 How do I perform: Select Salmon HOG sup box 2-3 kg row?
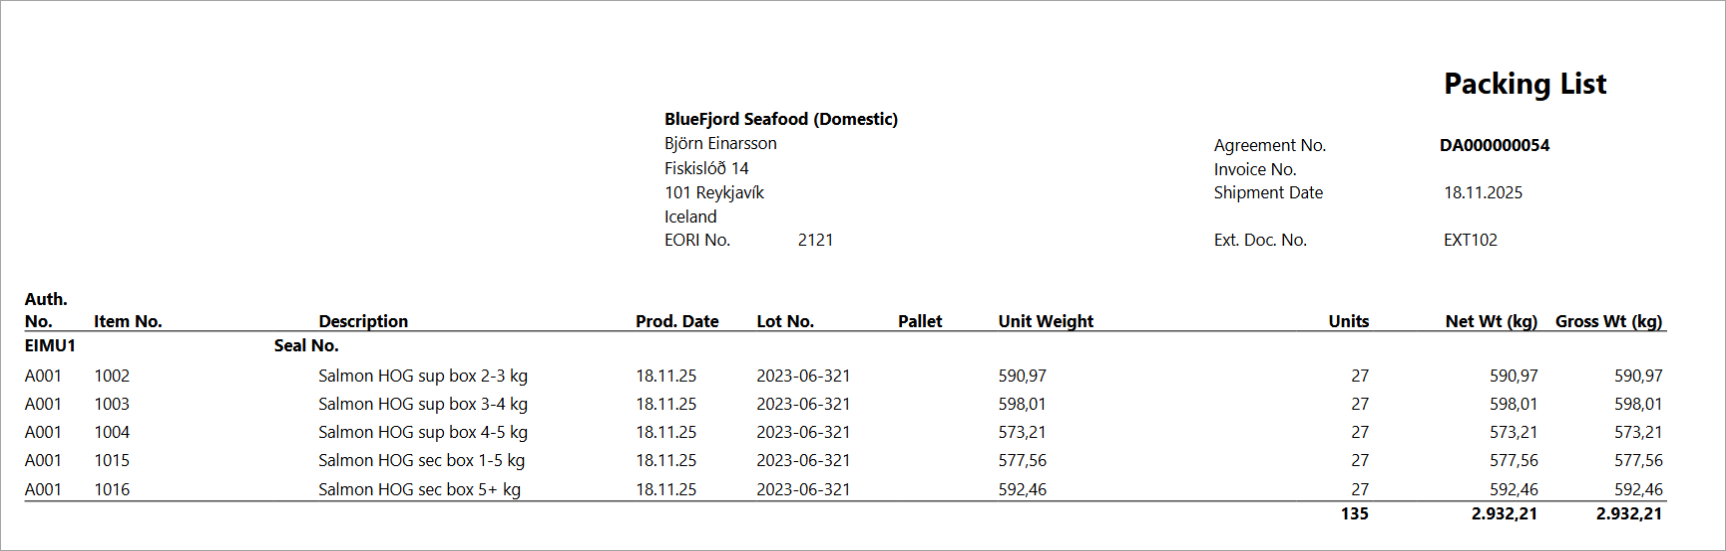[844, 376]
